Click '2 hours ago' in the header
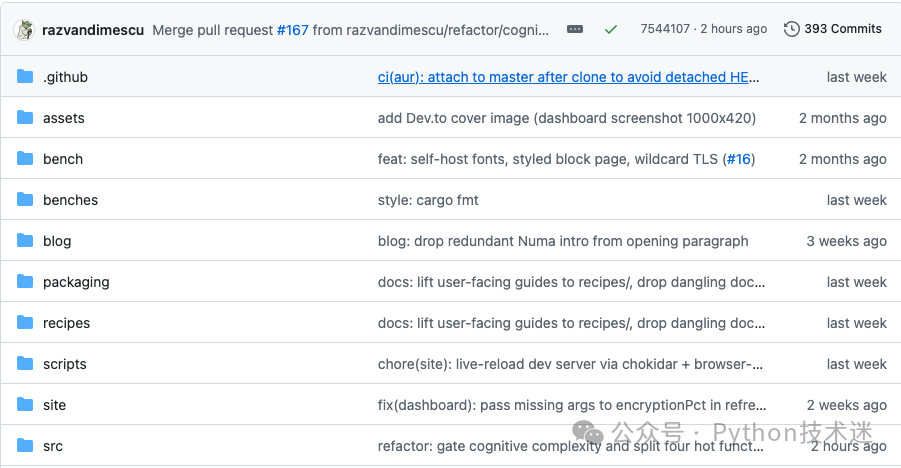The image size is (901, 468). tap(734, 29)
